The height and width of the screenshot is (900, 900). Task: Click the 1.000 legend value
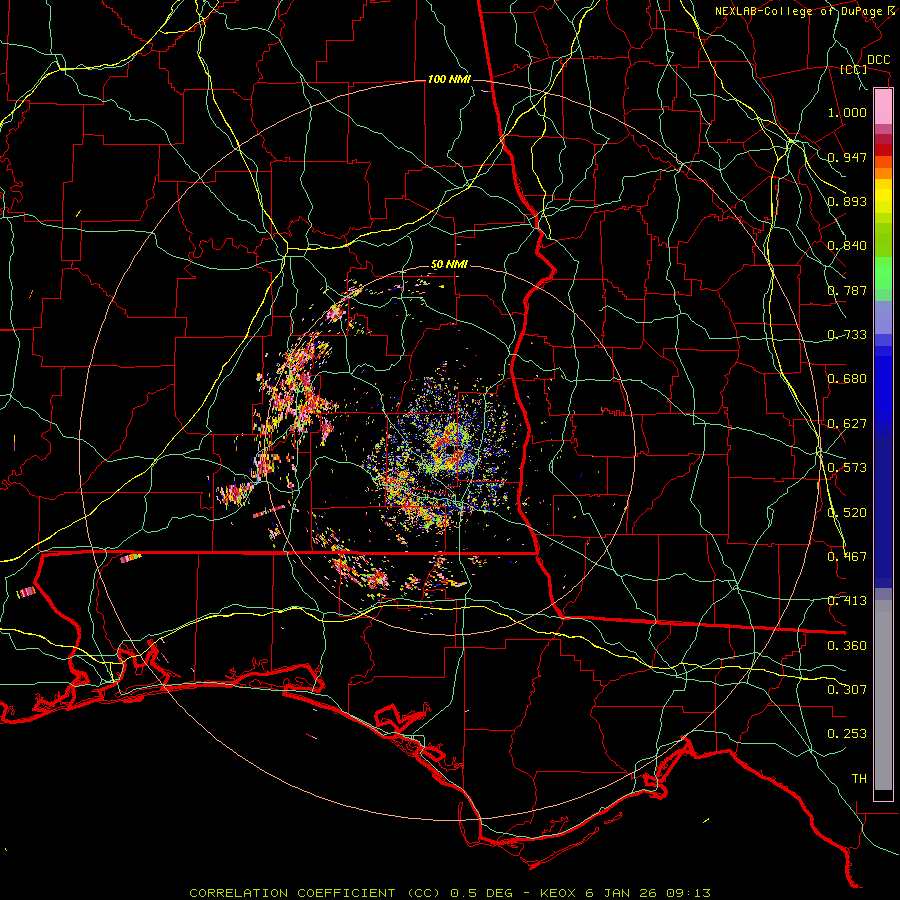[x=847, y=112]
